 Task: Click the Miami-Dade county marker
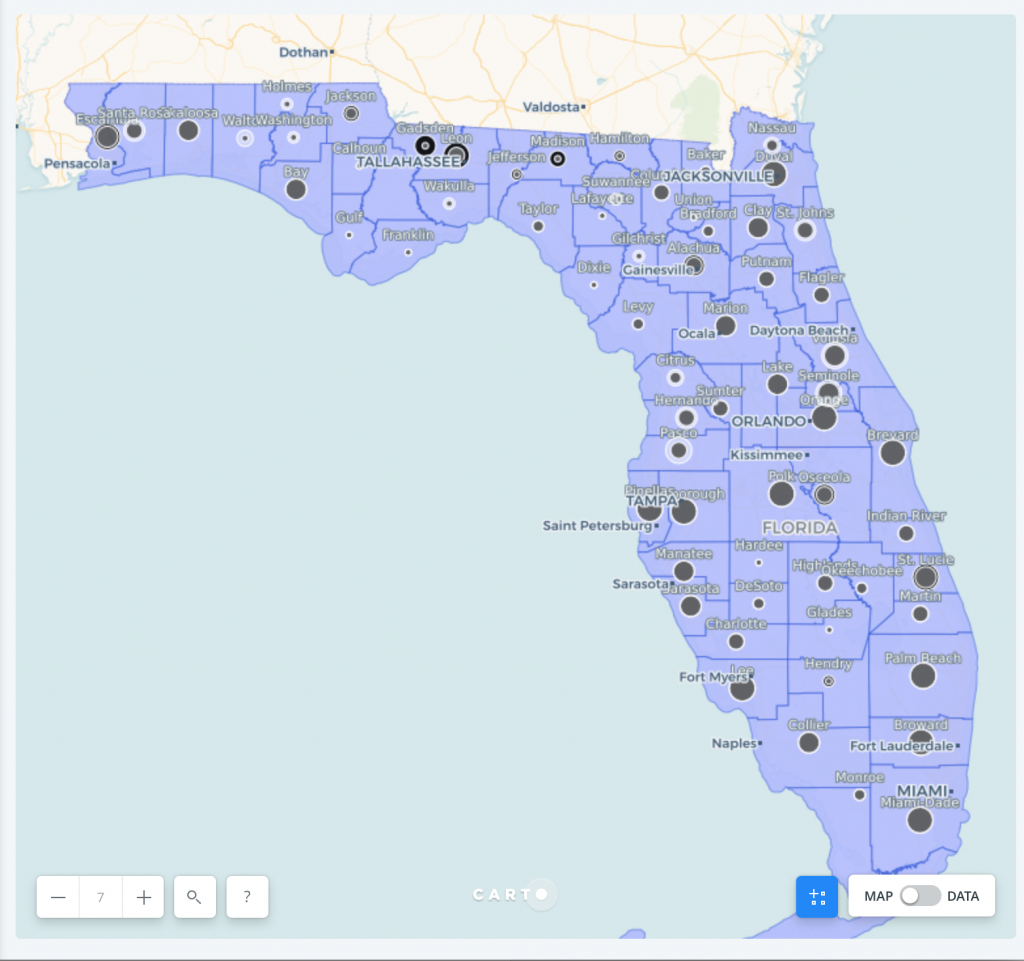pos(920,820)
